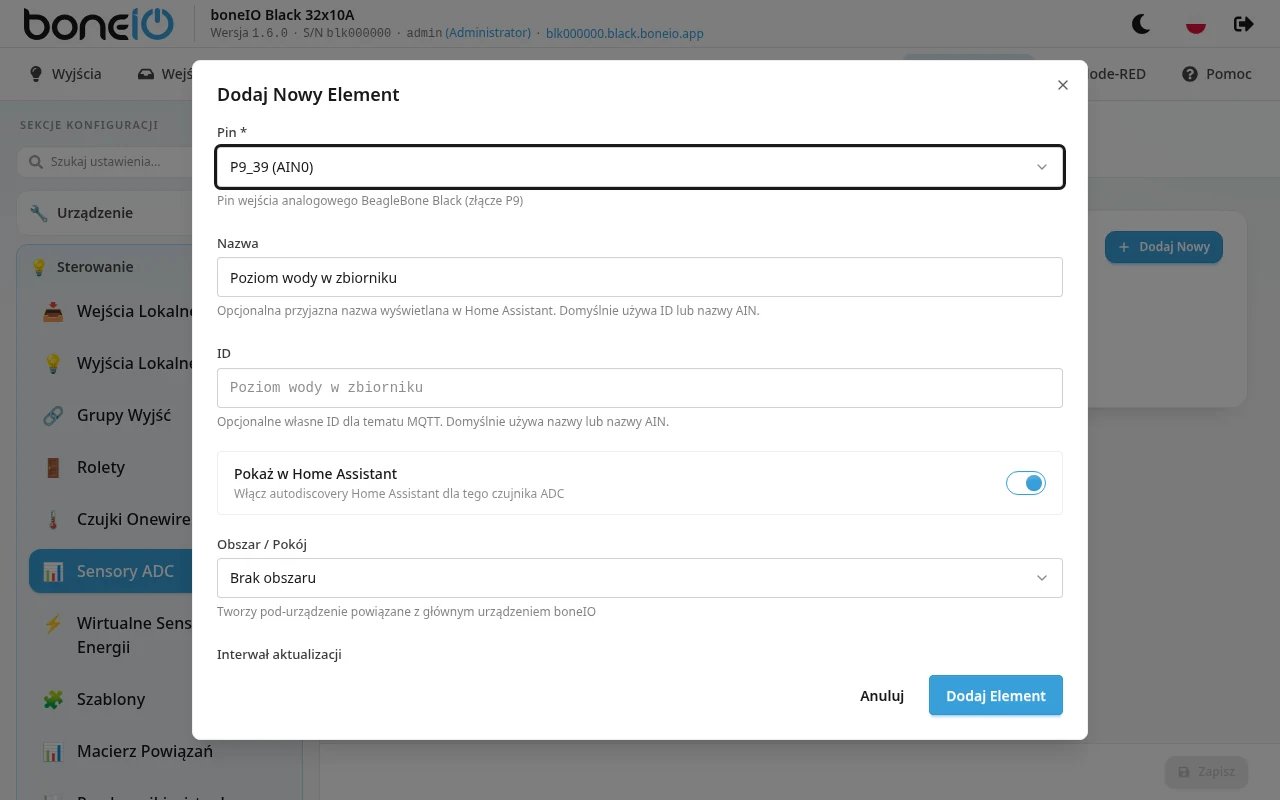
Task: Open the Pin dropdown P9_39 (AIN0)
Action: (x=640, y=167)
